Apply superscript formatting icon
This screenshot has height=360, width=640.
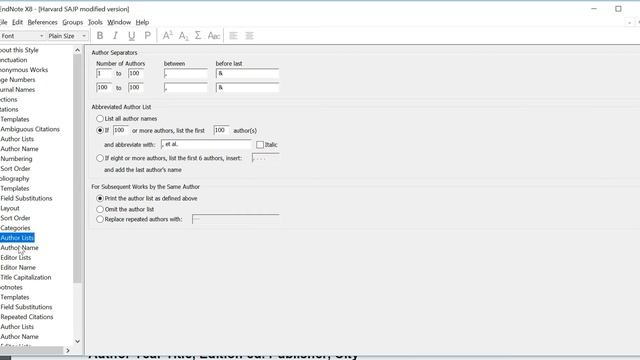[167, 36]
